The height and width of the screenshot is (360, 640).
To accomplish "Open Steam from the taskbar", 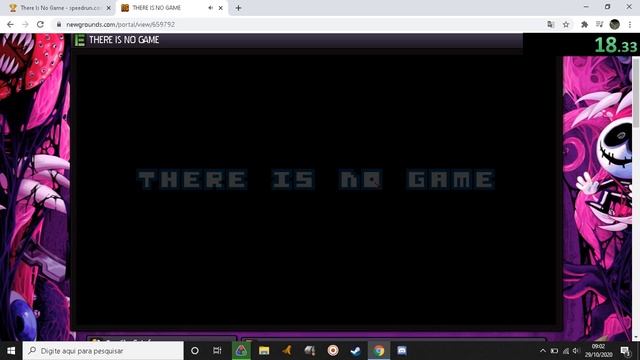I will [x=356, y=351].
